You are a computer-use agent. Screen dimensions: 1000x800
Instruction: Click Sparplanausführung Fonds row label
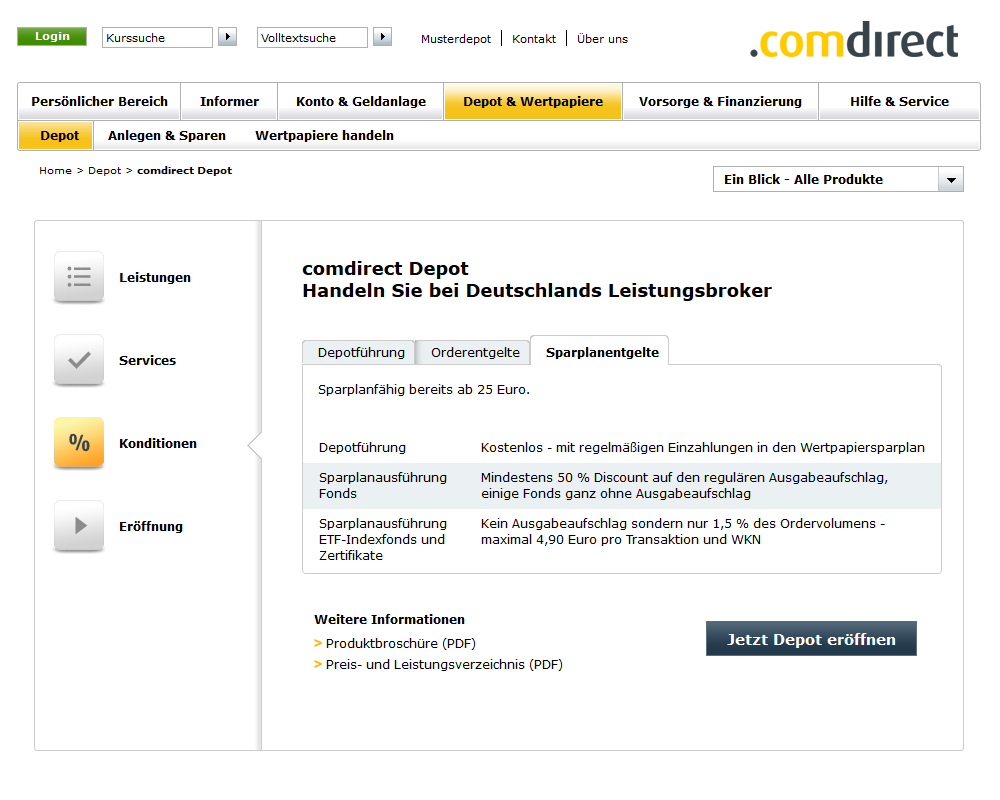[x=383, y=485]
